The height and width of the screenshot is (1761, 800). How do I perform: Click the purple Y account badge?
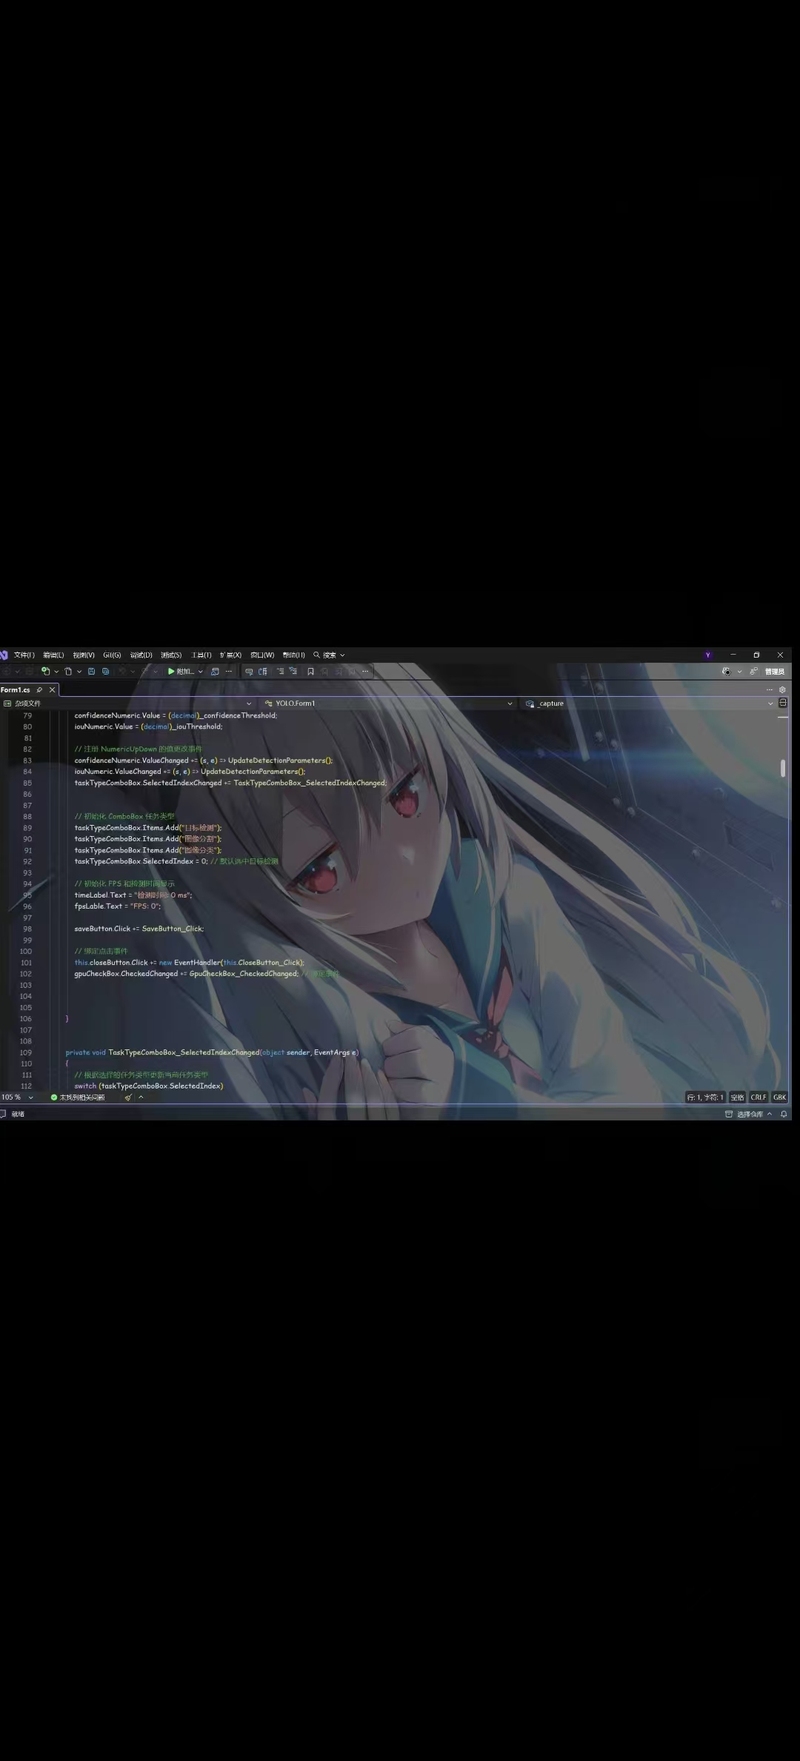coord(708,655)
